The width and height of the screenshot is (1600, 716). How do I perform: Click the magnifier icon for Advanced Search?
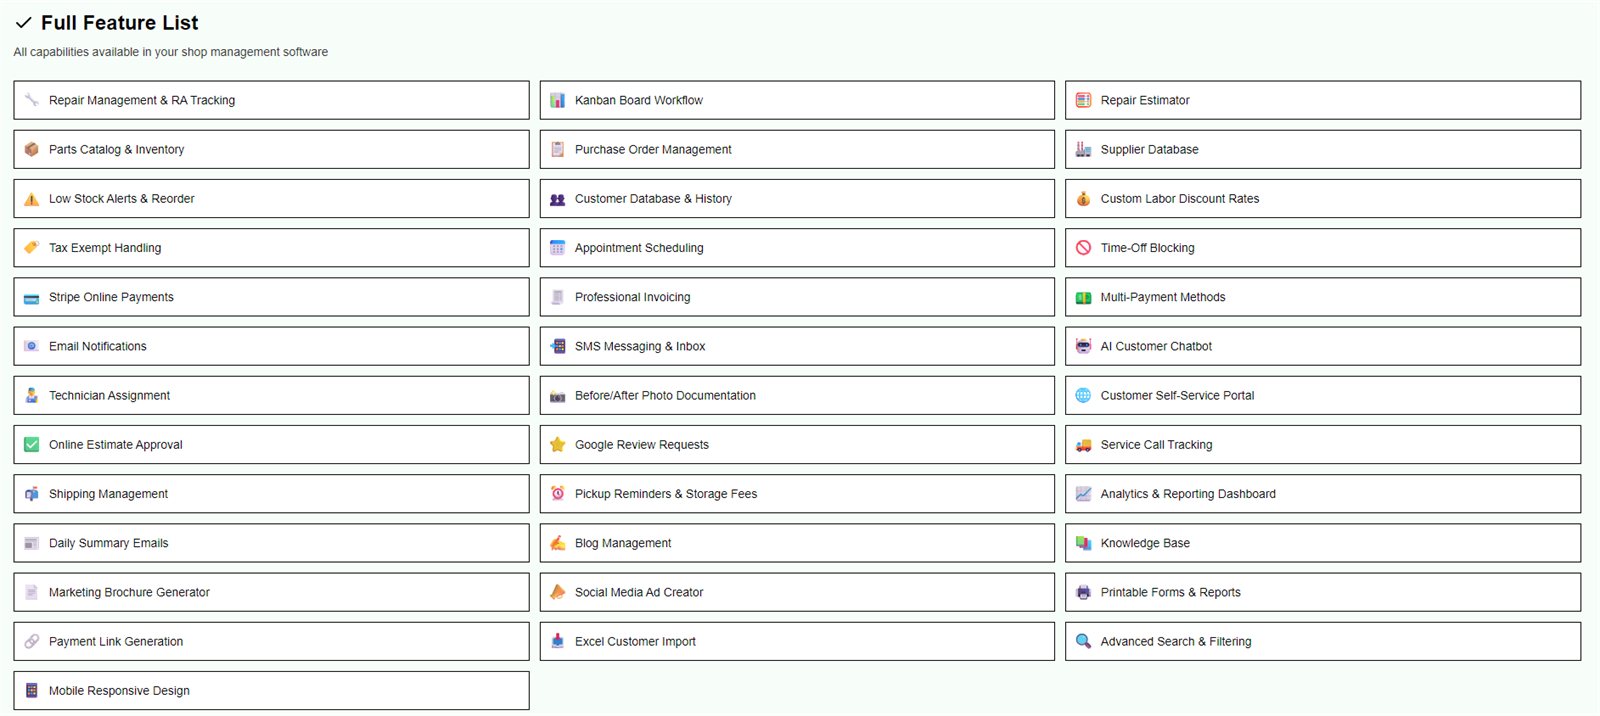pos(1083,641)
